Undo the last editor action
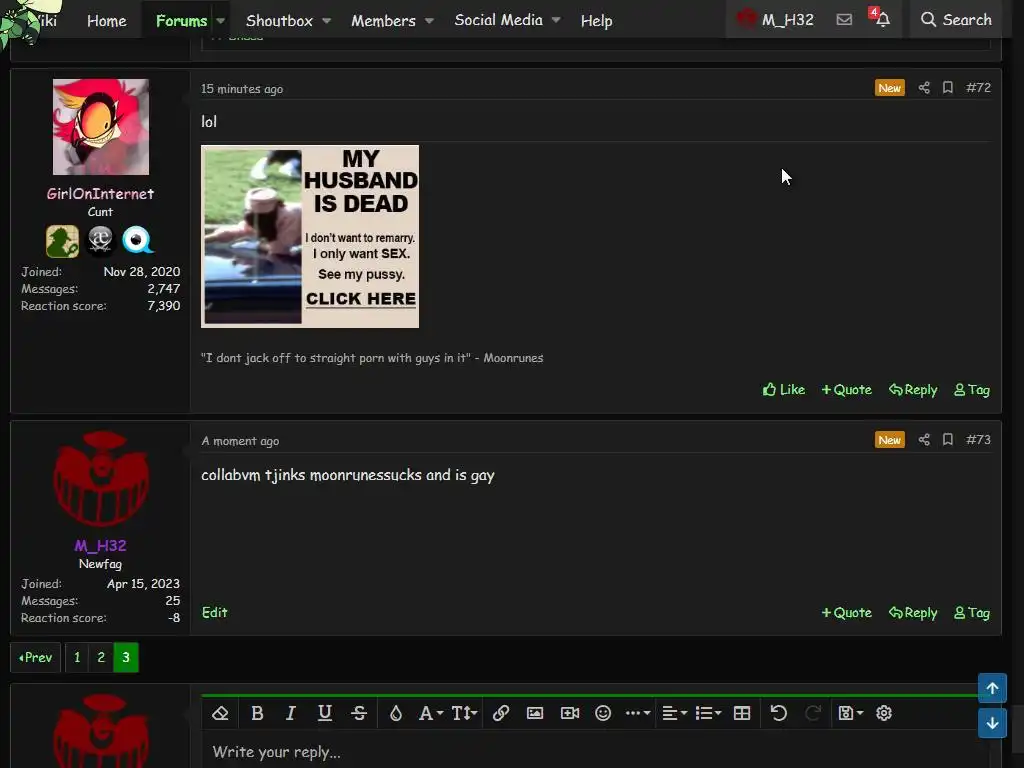This screenshot has width=1024, height=768. pyautogui.click(x=778, y=713)
